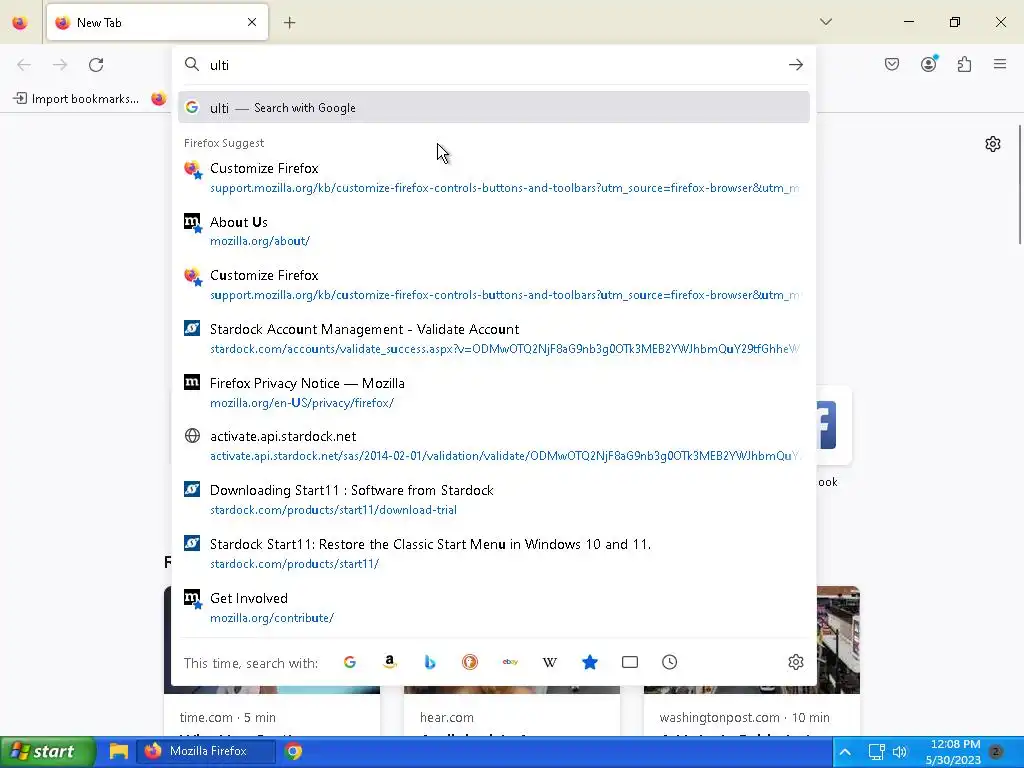Open Downloading Start11 suggestion
Screen dimensions: 1024x768
[494, 500]
